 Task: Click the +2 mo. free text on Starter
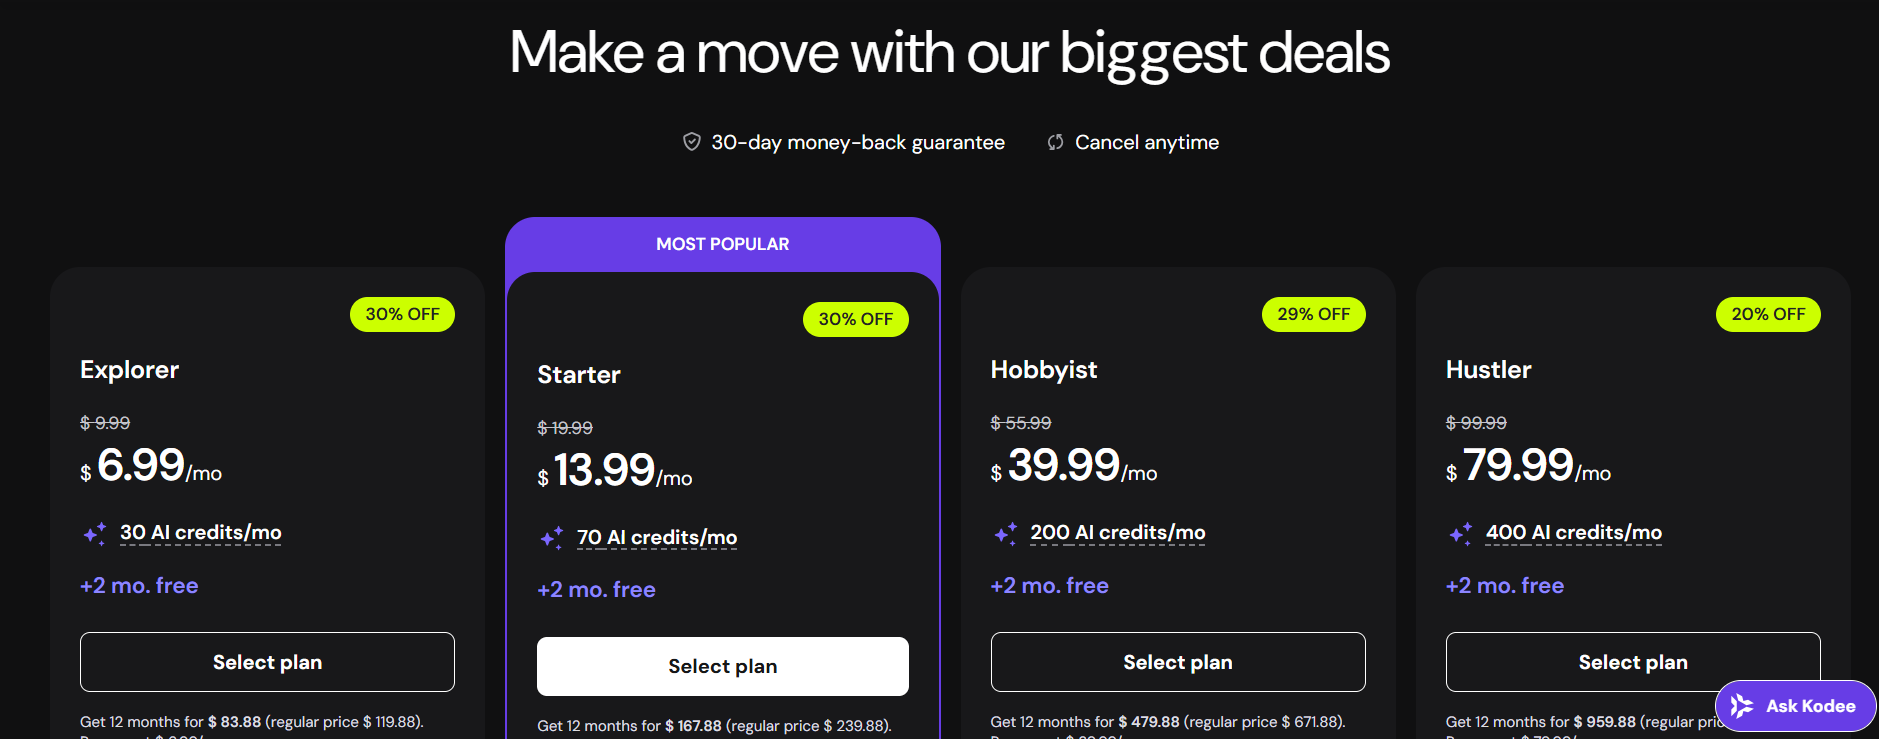click(x=595, y=589)
